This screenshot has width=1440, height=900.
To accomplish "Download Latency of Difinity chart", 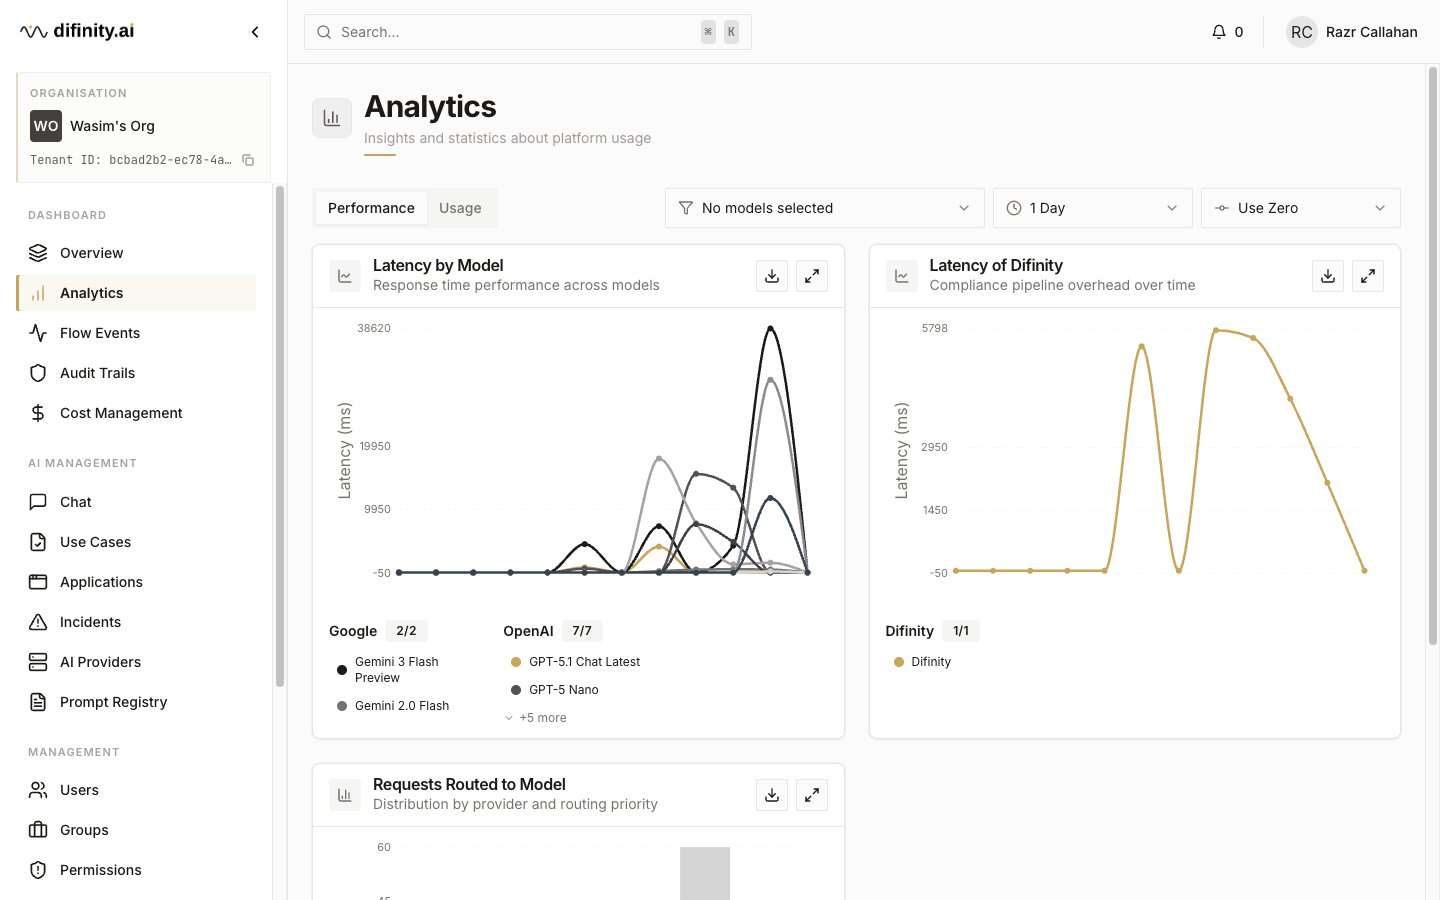I will [1328, 276].
